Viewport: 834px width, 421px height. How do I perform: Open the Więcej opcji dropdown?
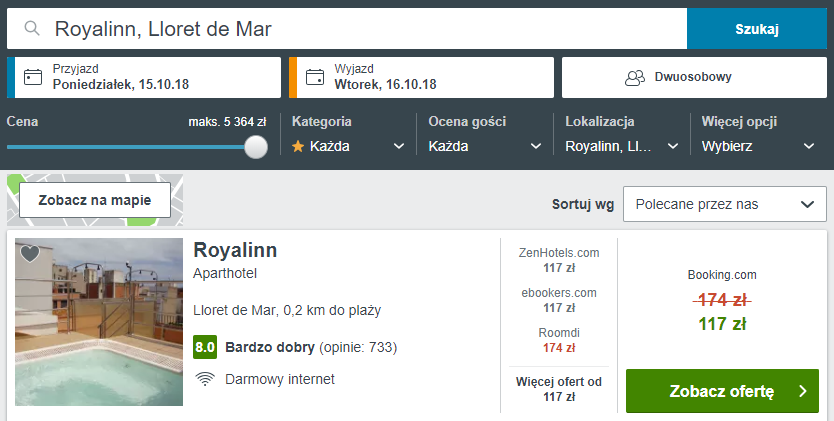[x=758, y=146]
